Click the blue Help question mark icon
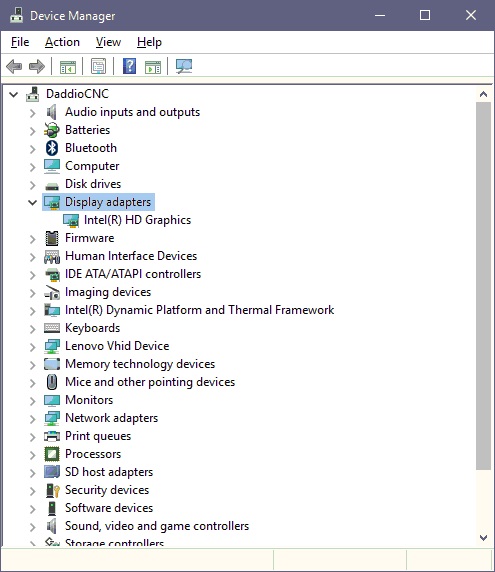This screenshot has width=495, height=572. pos(129,66)
